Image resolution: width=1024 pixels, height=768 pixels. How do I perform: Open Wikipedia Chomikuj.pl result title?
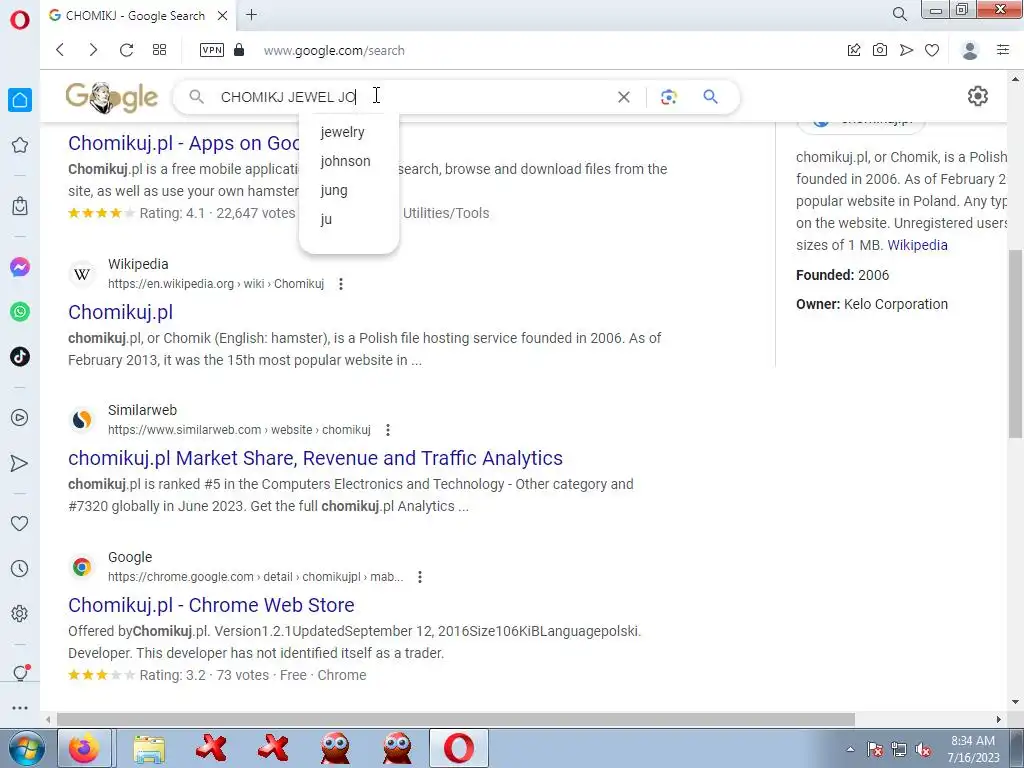(121, 312)
